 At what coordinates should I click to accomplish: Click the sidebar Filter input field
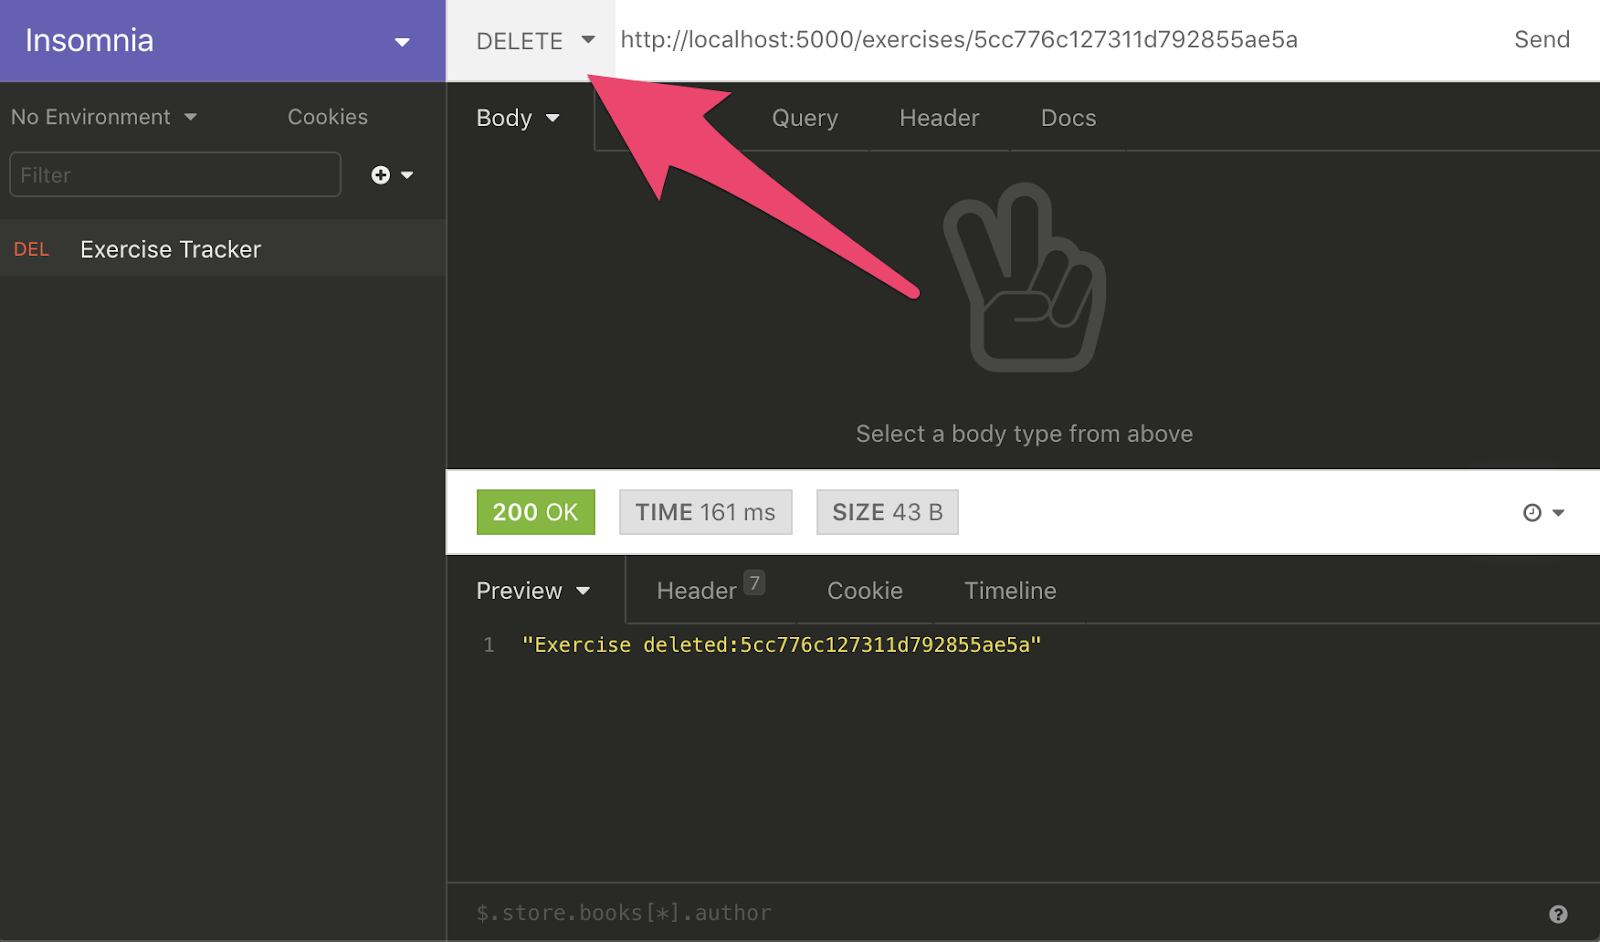coord(175,175)
